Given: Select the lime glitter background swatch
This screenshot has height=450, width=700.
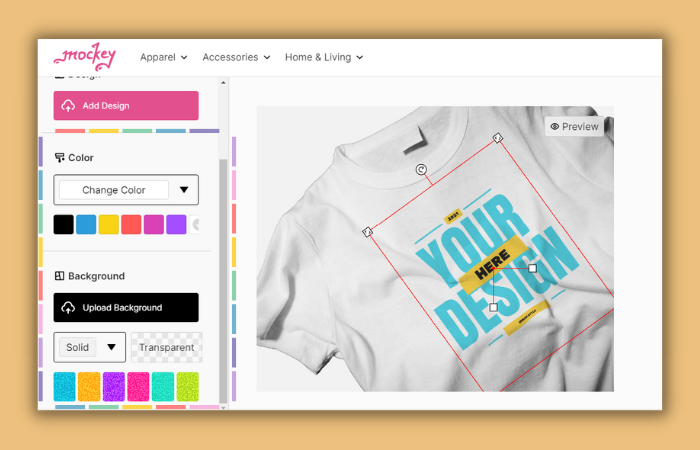Looking at the screenshot, I should (188, 387).
